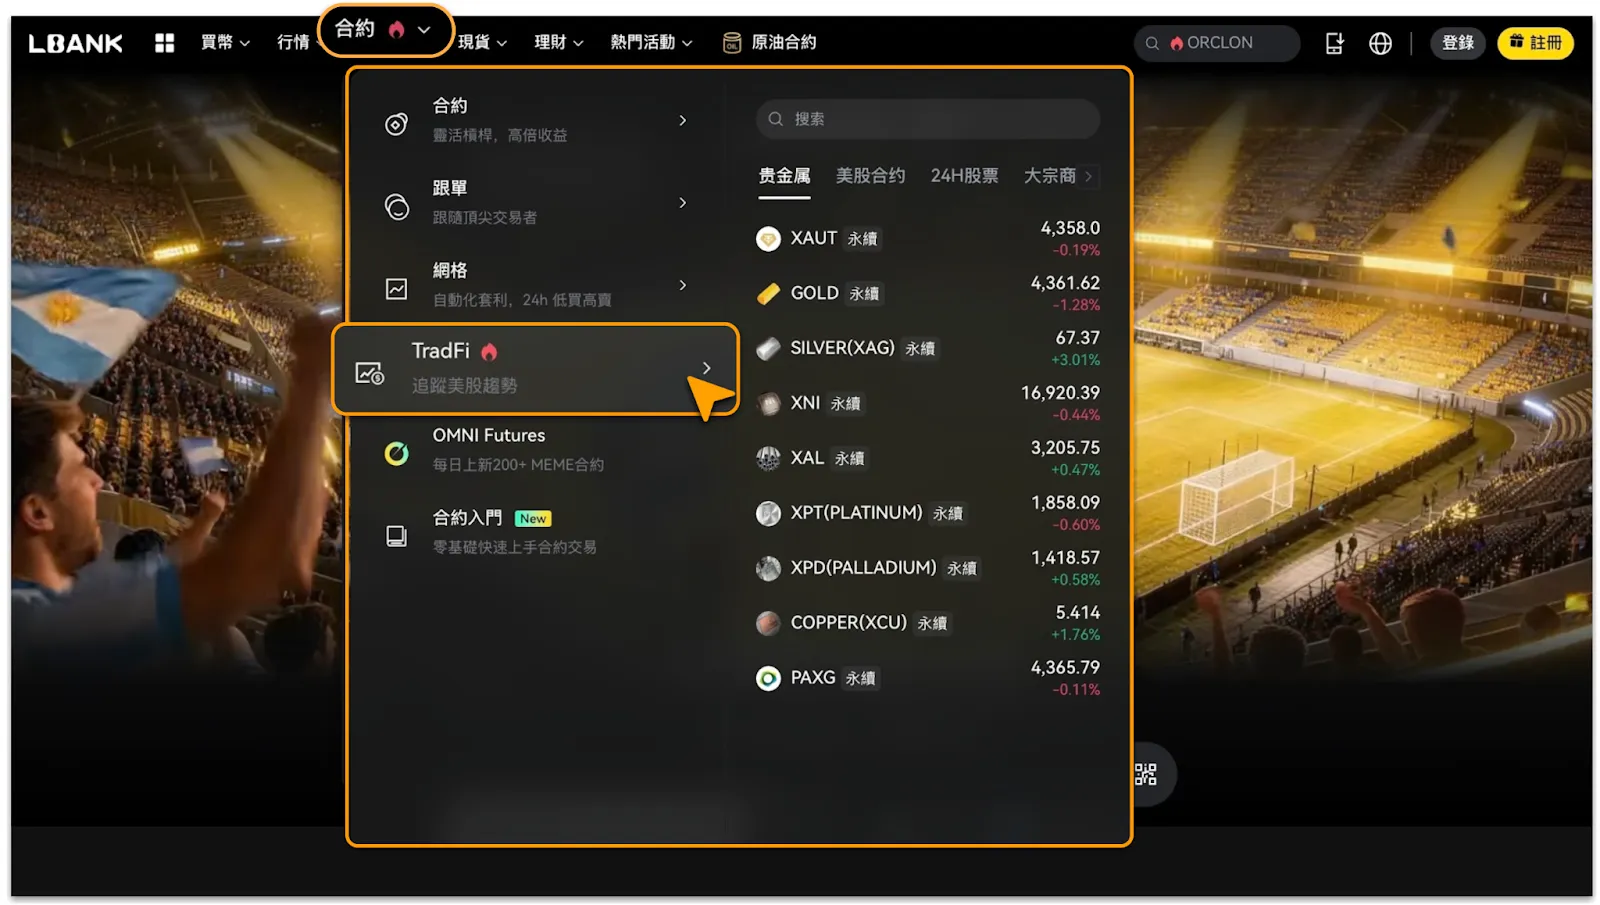
Task: Expand the 理財 dropdown menu
Action: [x=558, y=43]
